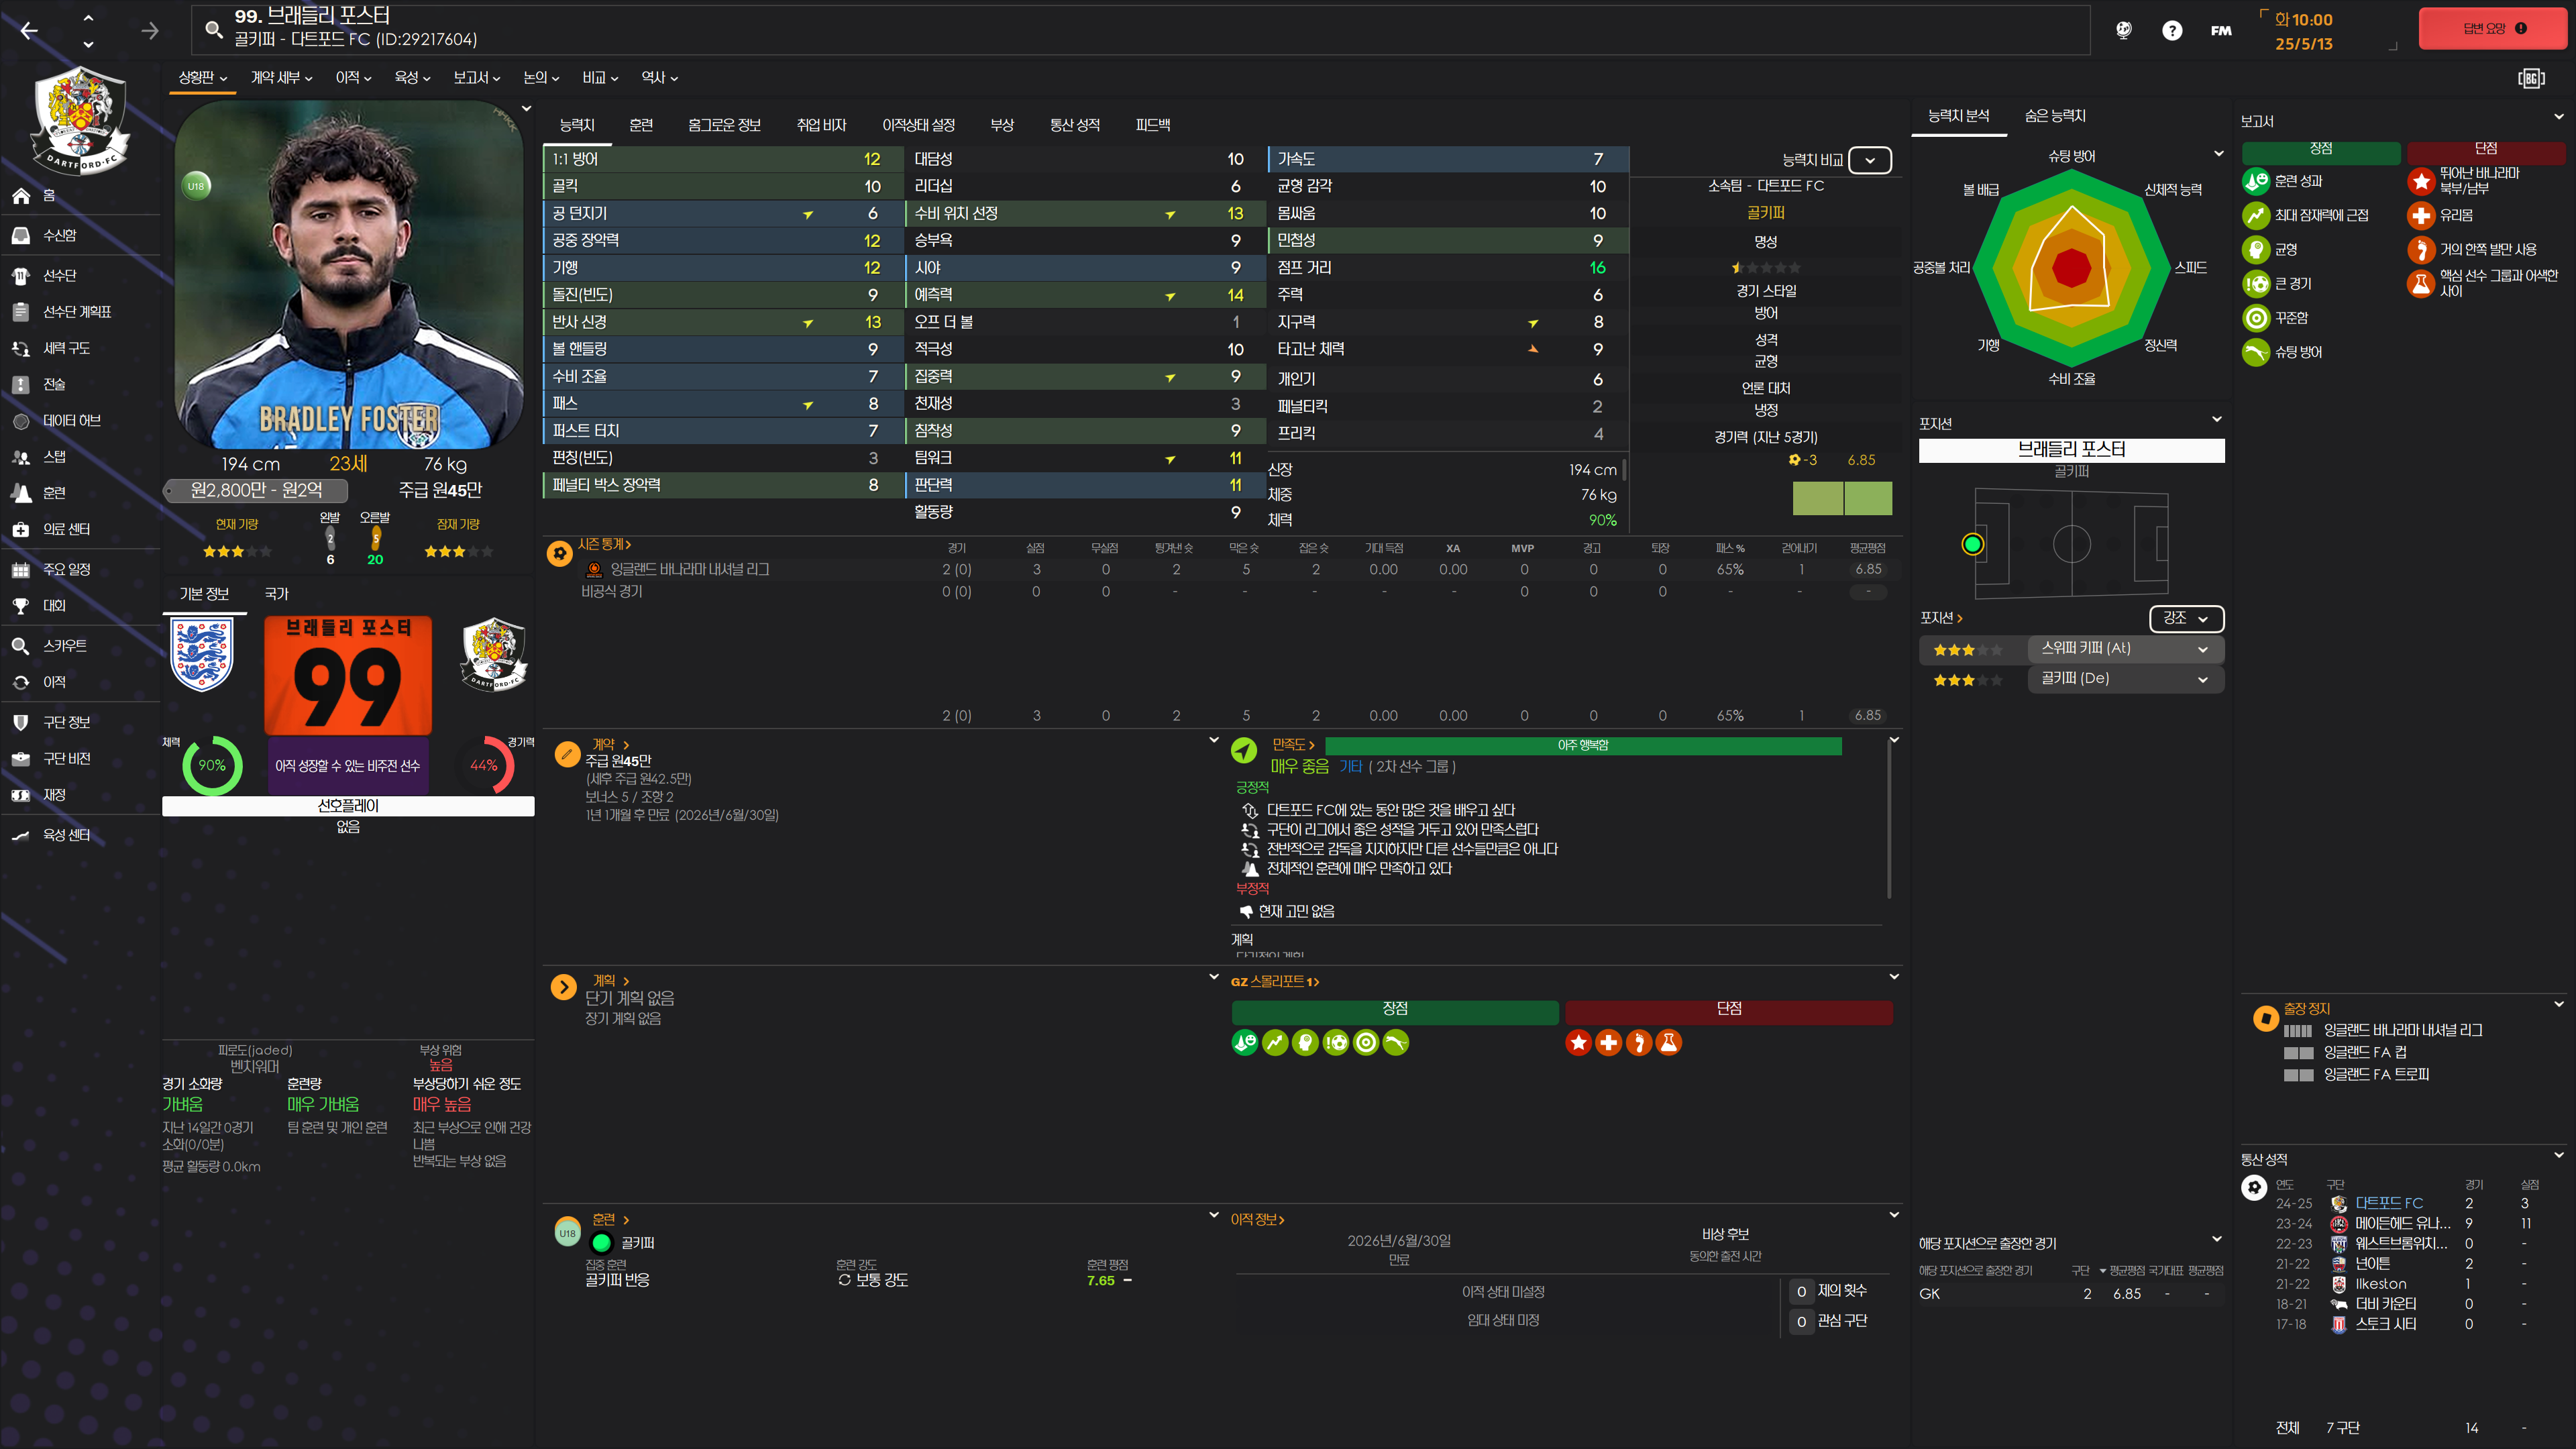Click the player search input field
Image resolution: width=2576 pixels, height=1449 pixels.
point(1140,29)
